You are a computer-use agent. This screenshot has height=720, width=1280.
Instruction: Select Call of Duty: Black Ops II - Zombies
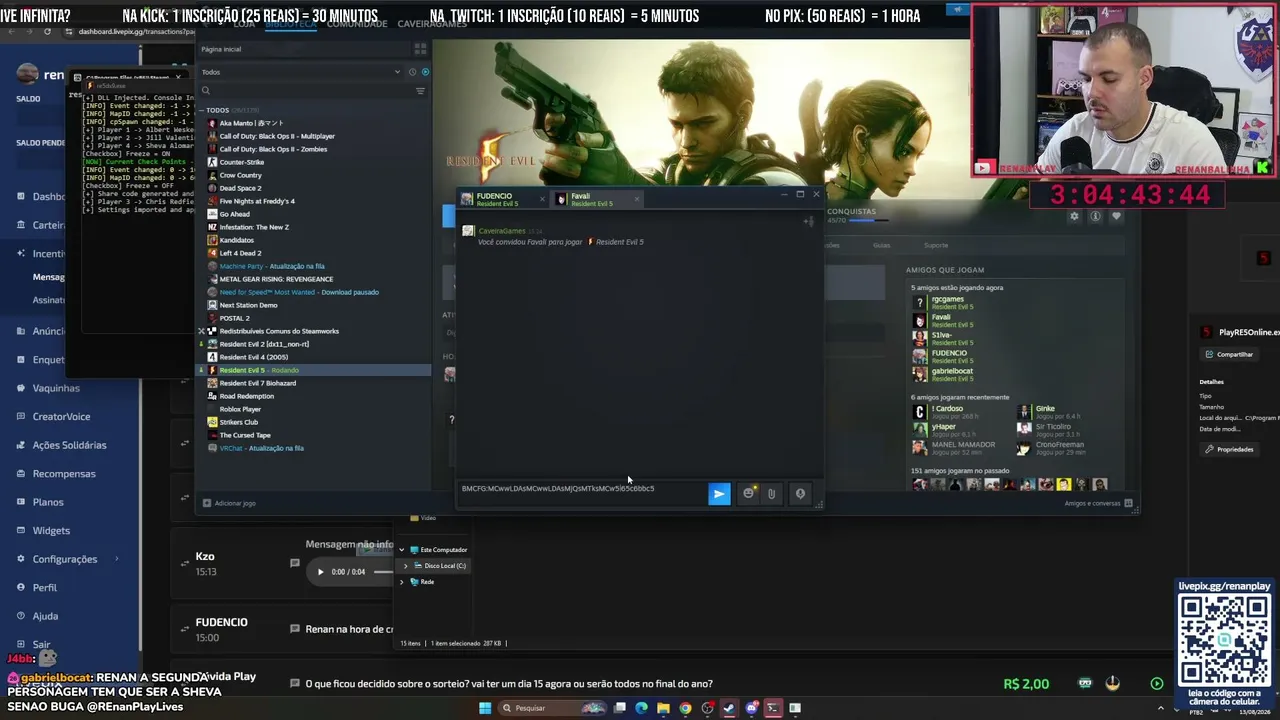coord(273,149)
